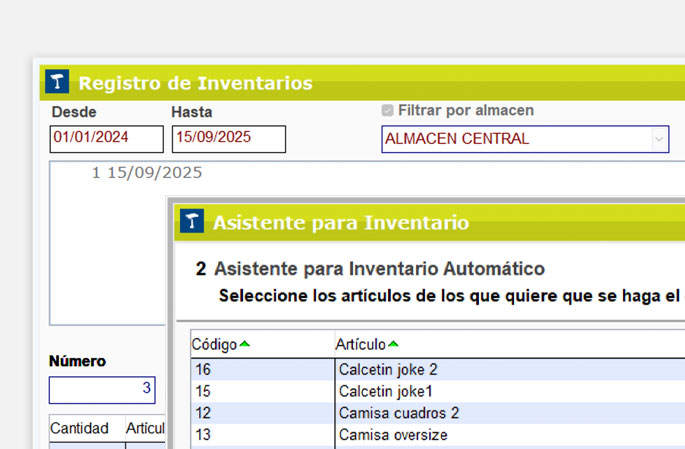Click code cell 15

pos(263,391)
